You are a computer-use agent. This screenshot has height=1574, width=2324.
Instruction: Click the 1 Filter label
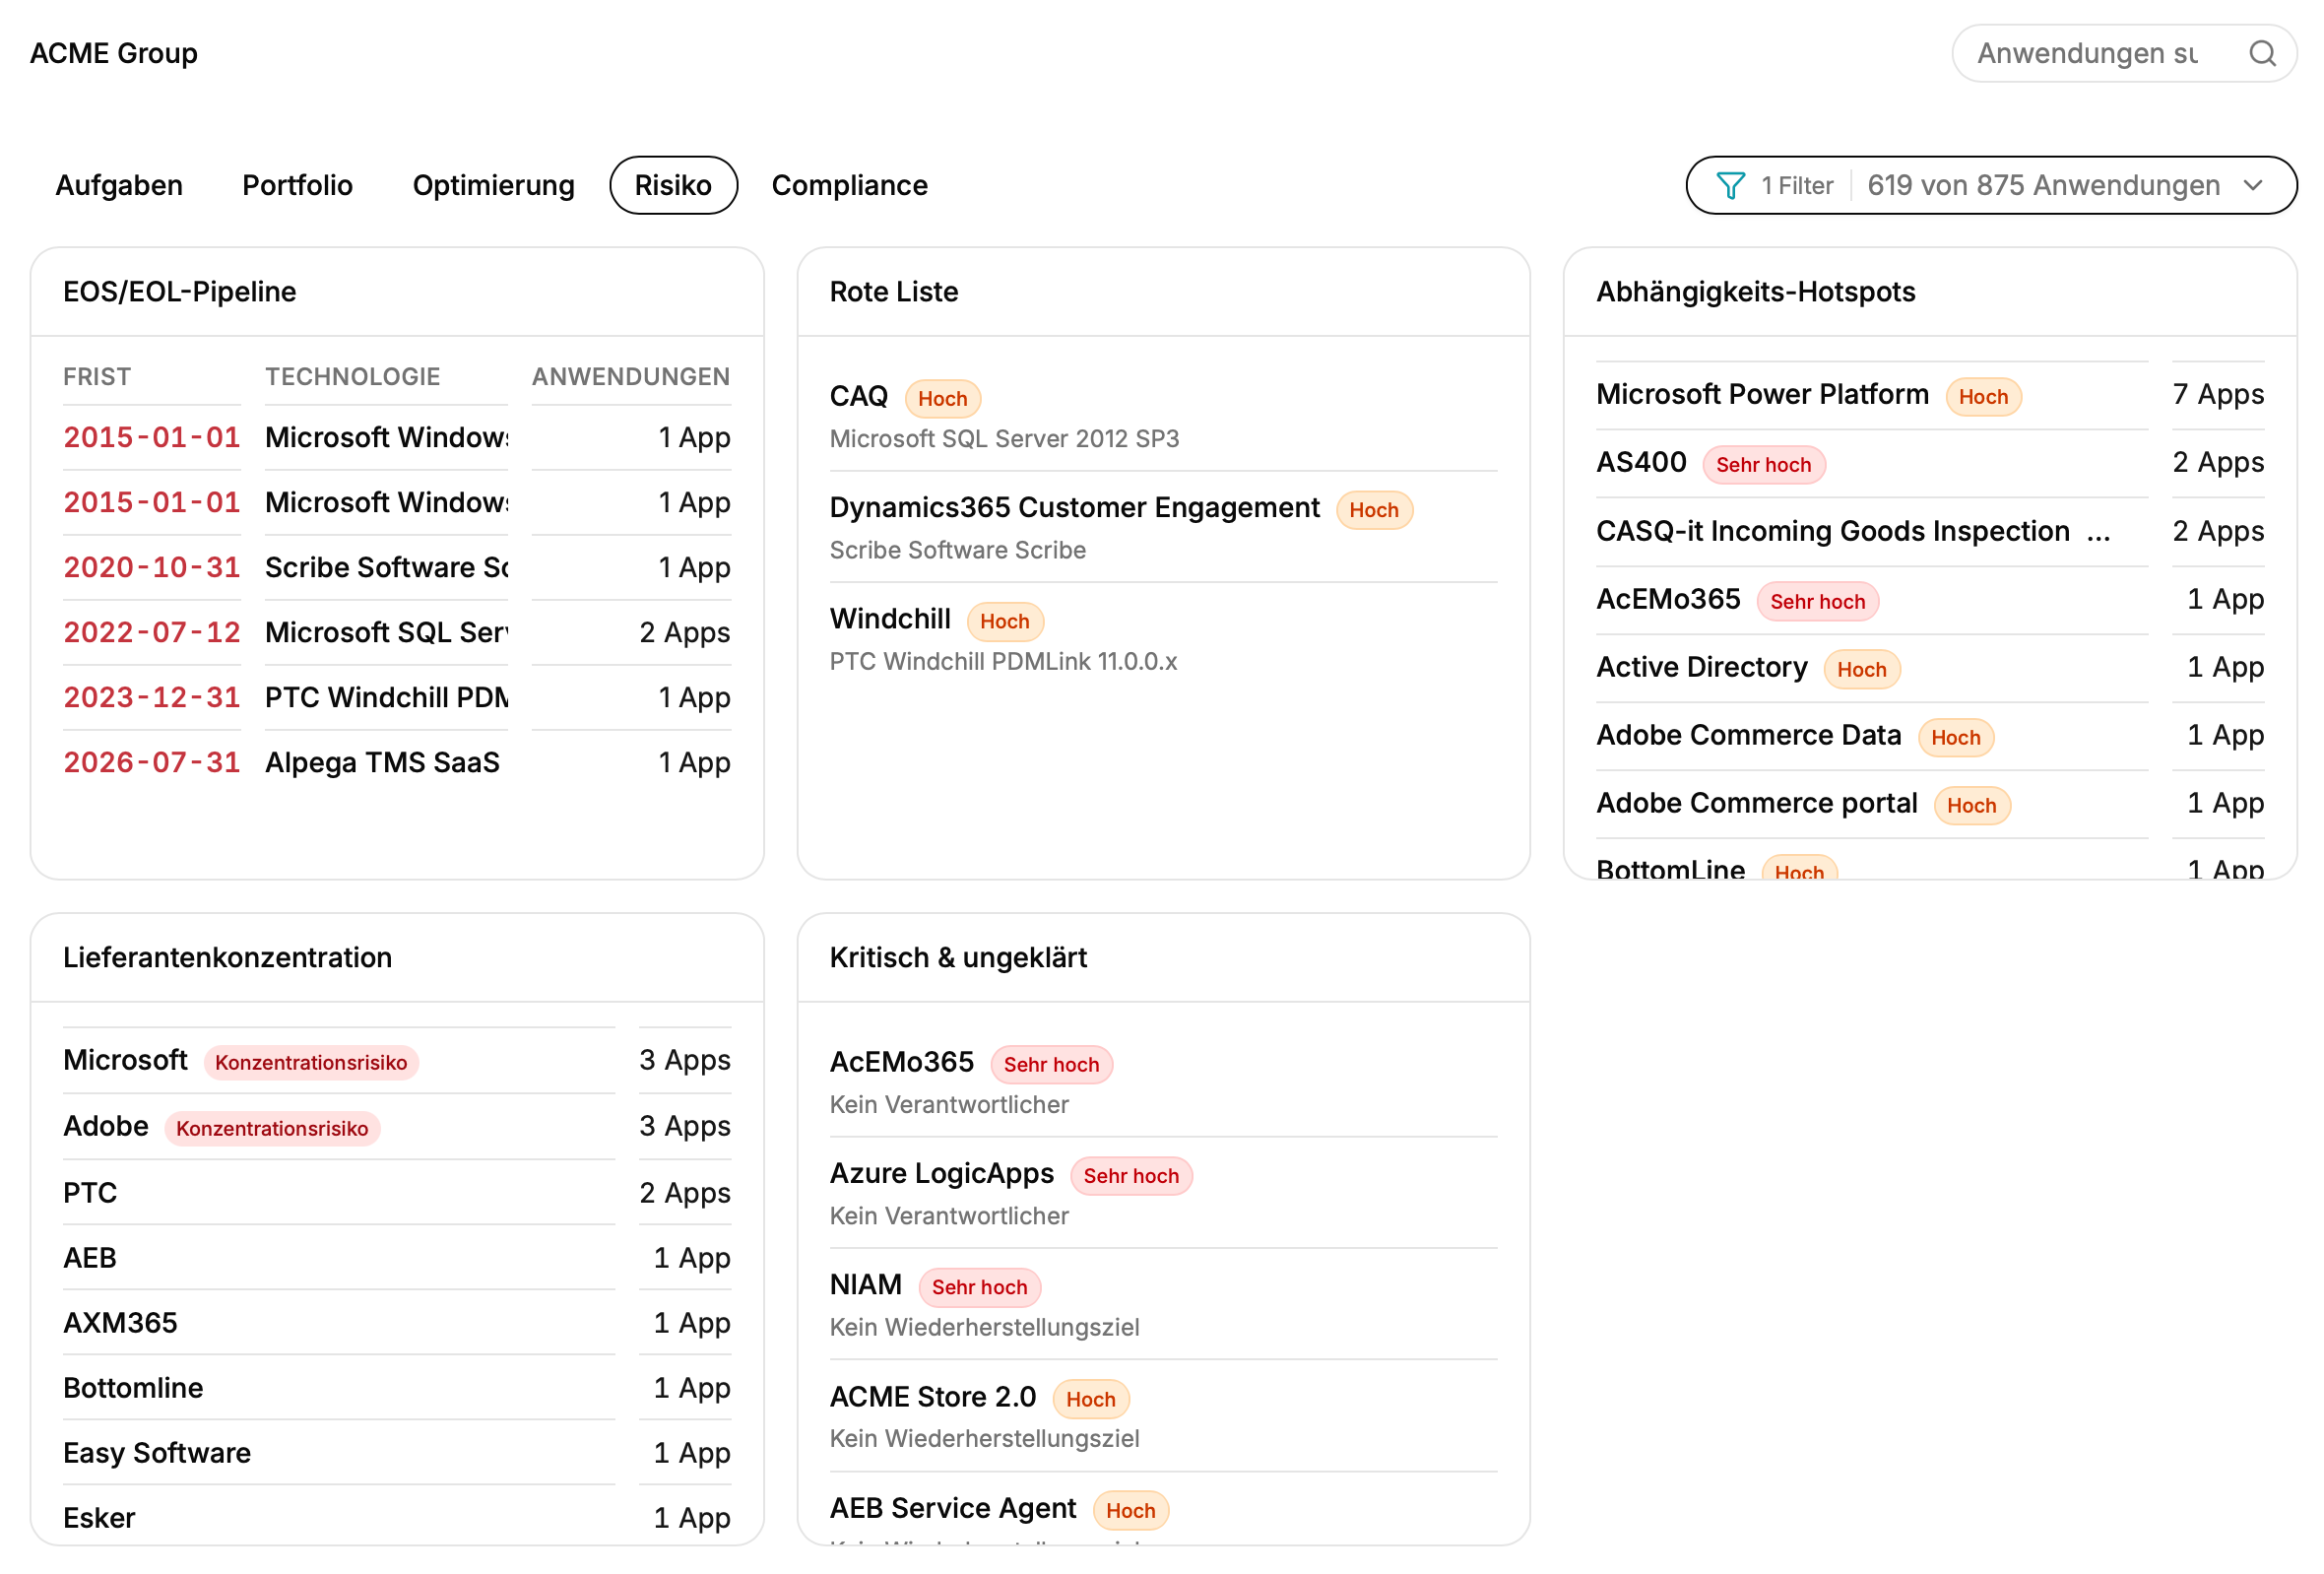click(1797, 185)
